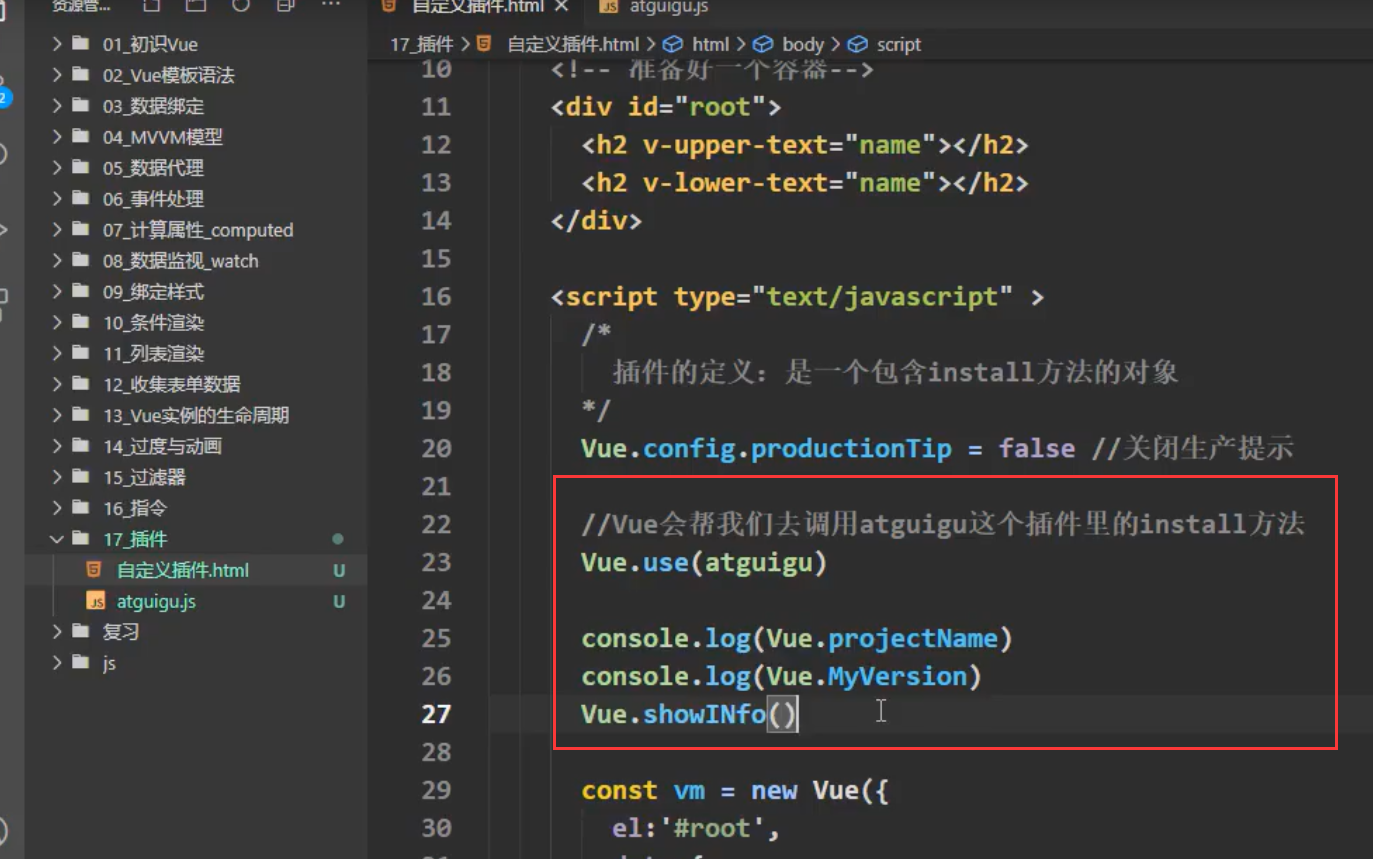1373x859 pixels.
Task: Click the U status next to 自定义插件.html
Action: click(x=339, y=571)
